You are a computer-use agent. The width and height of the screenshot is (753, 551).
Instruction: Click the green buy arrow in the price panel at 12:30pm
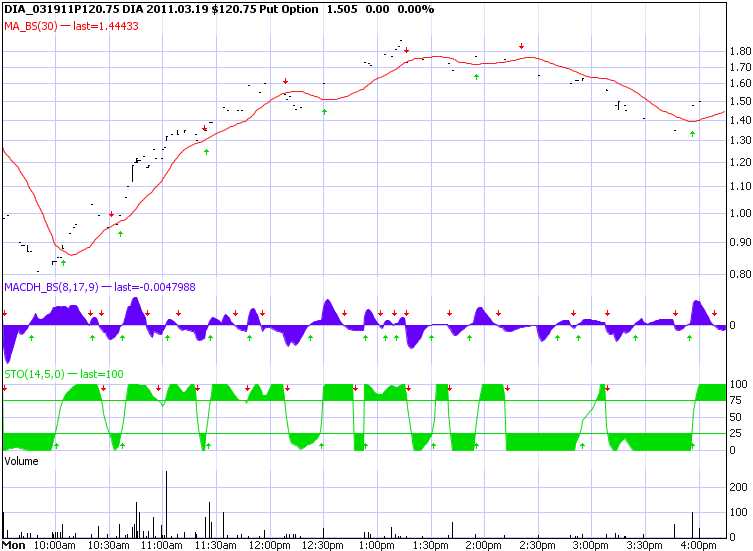click(x=324, y=111)
